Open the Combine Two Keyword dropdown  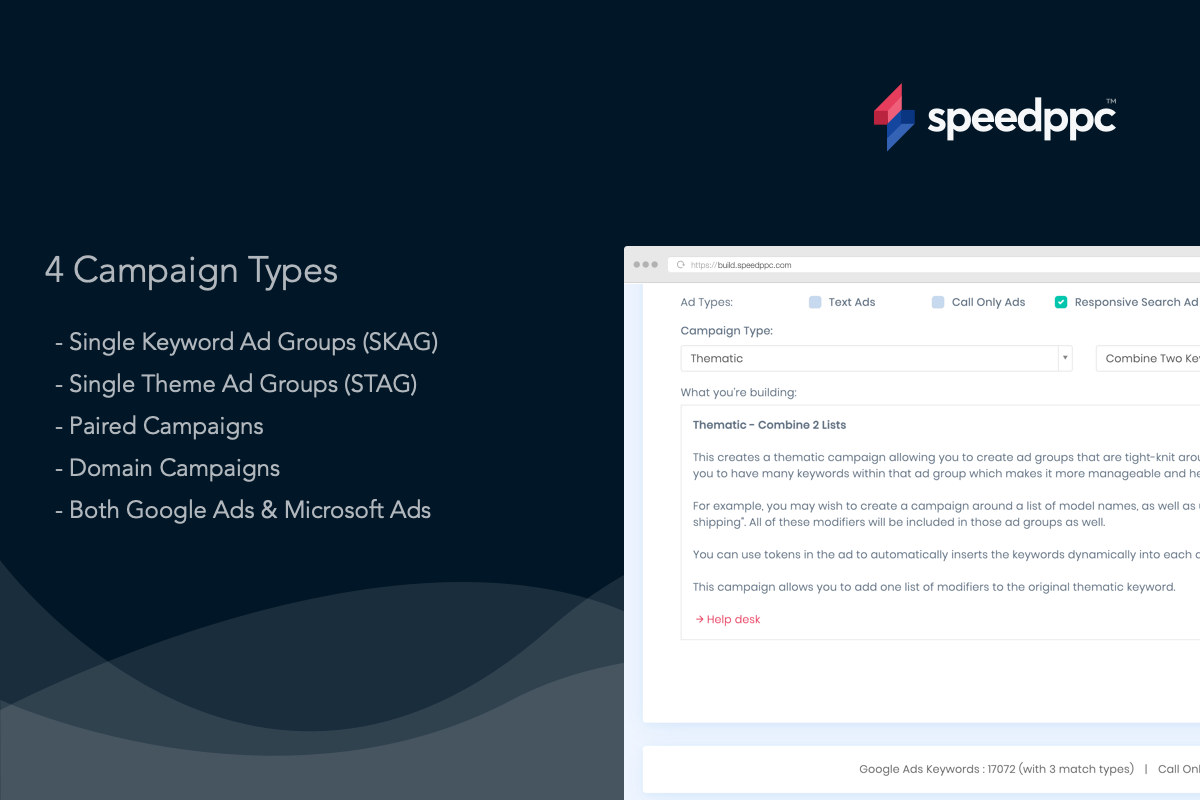[1148, 358]
